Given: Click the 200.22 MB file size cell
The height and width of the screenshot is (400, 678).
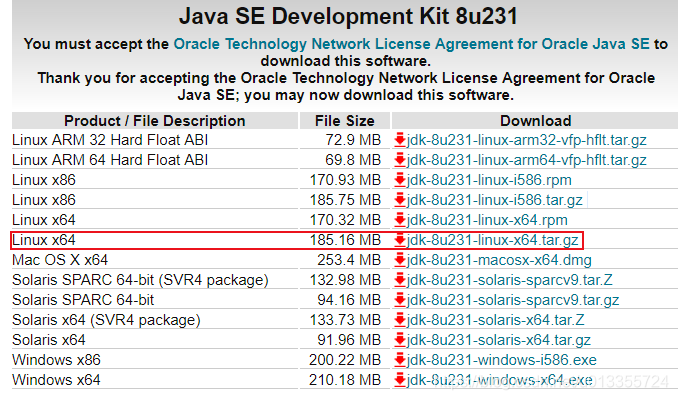Looking at the screenshot, I should tap(345, 360).
